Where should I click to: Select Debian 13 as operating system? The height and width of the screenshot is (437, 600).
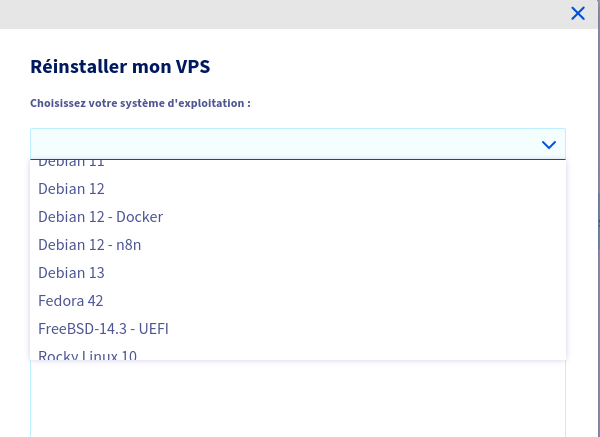(72, 272)
